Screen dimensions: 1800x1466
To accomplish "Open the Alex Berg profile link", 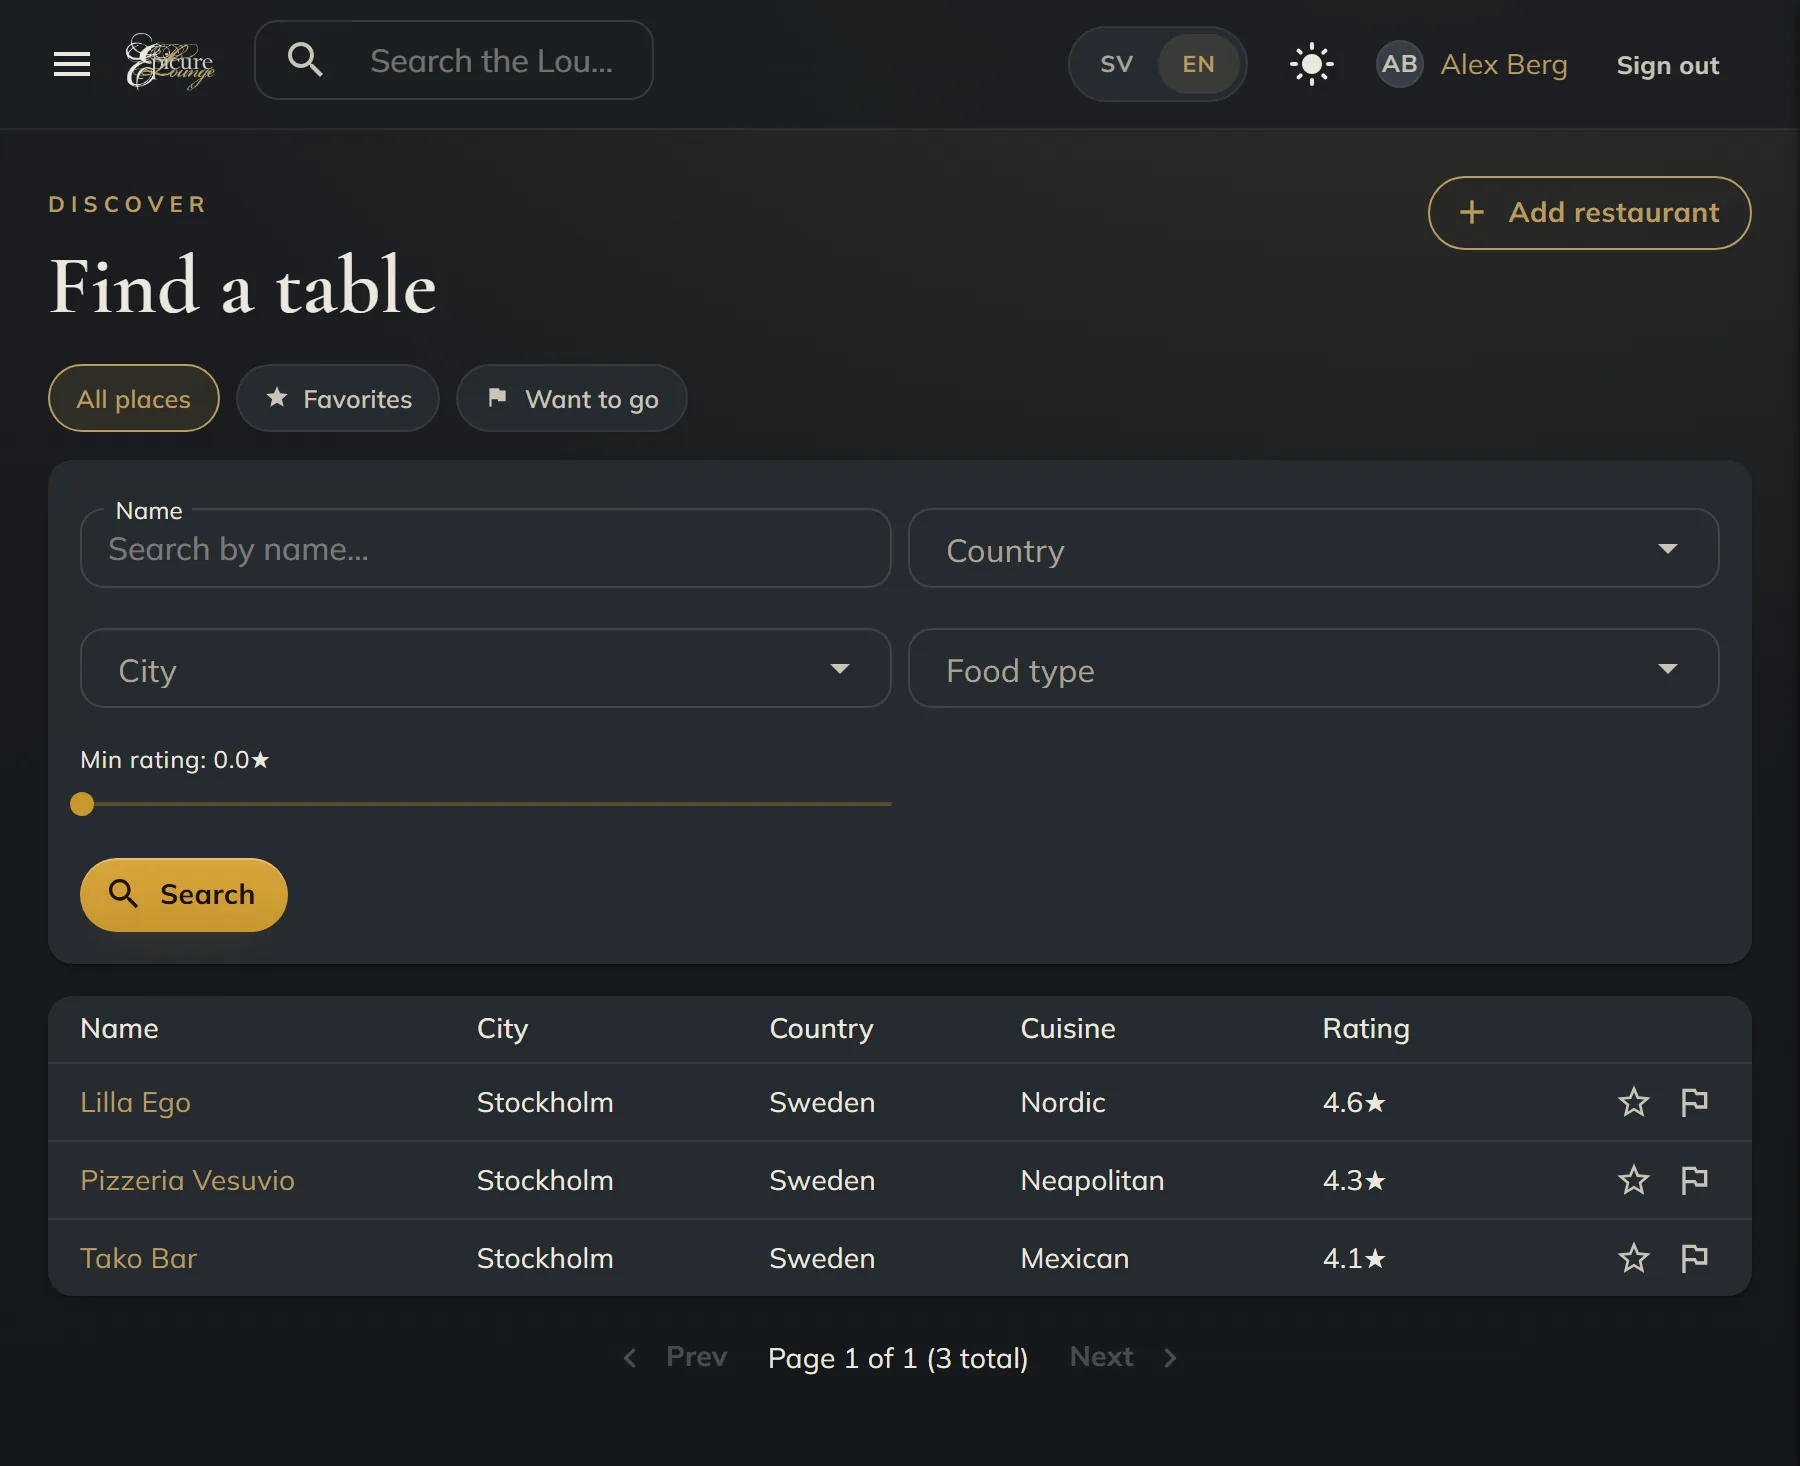I will tap(1504, 64).
